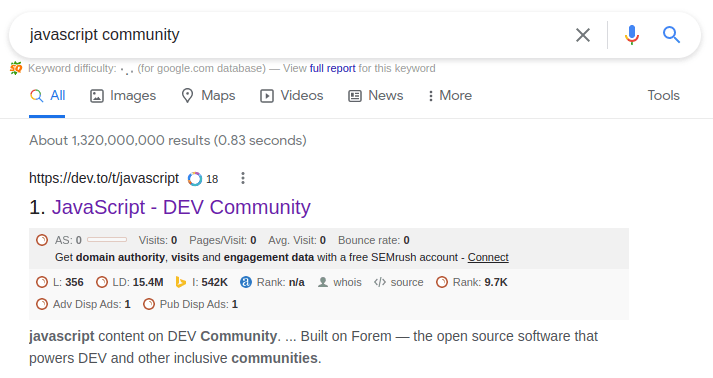The height and width of the screenshot is (378, 713).
Task: Switch to the Maps tab
Action: click(x=208, y=96)
